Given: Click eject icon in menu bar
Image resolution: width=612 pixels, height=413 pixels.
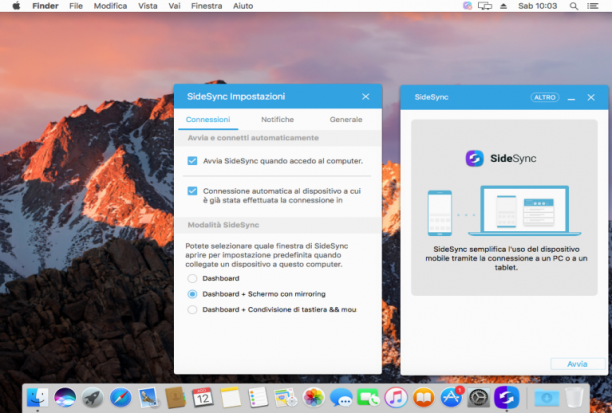Looking at the screenshot, I should coord(503,6).
